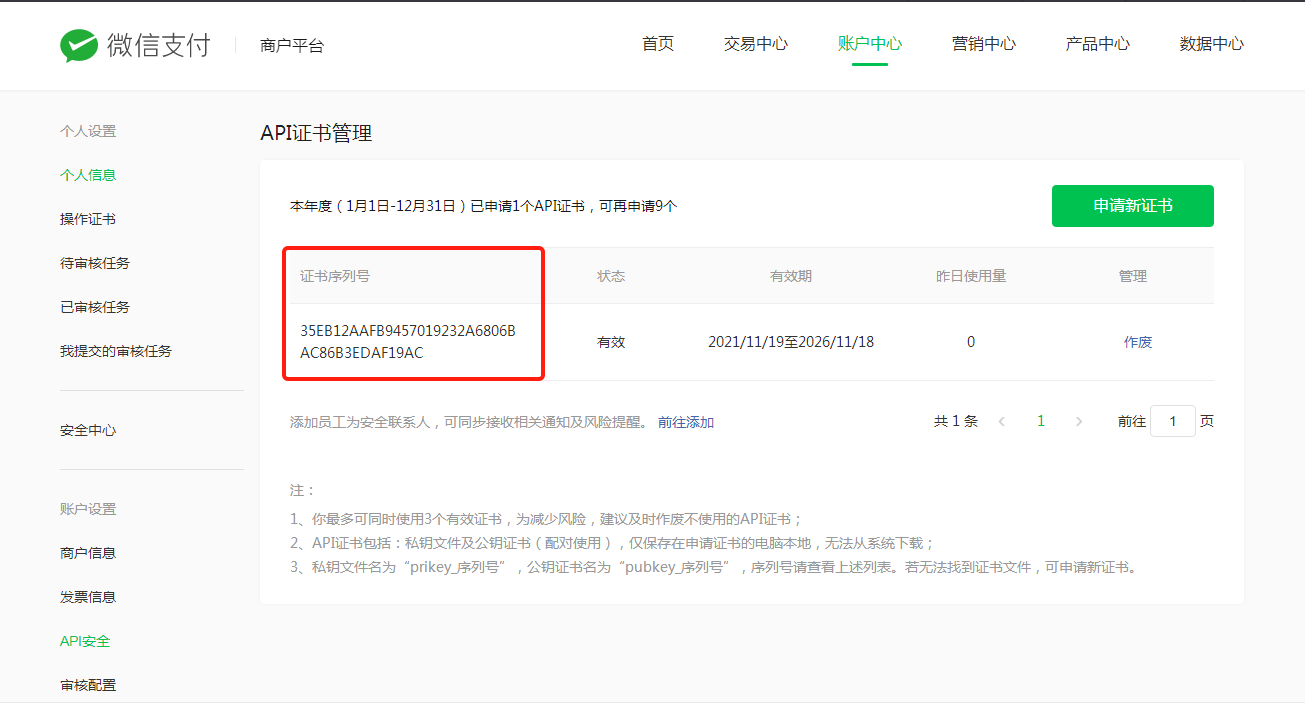
Task: Click the 有效 status cell
Action: tap(611, 342)
